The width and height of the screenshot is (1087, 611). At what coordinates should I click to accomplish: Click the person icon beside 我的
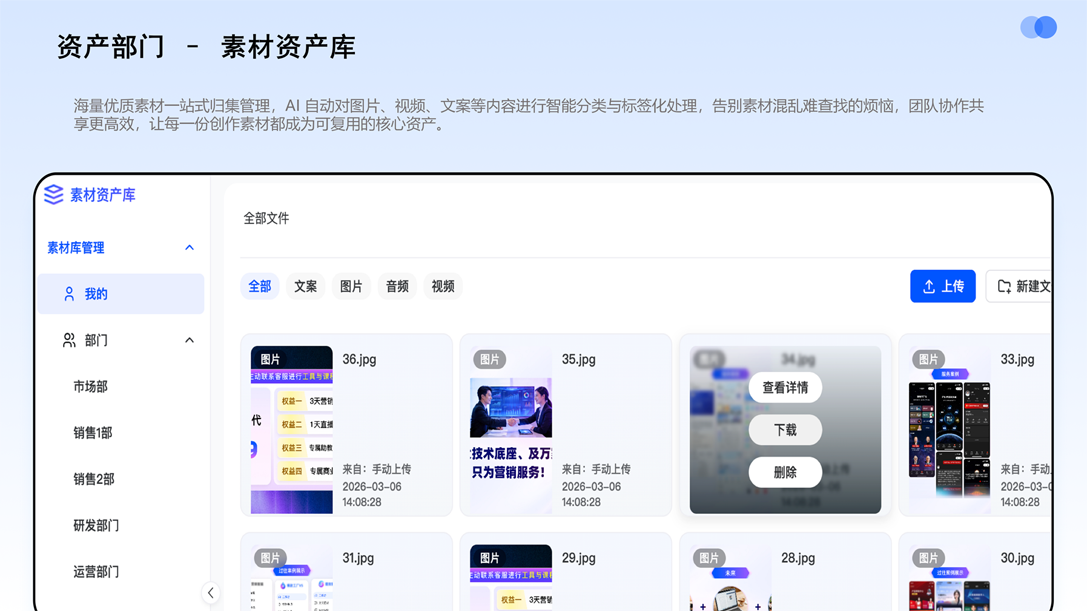pyautogui.click(x=69, y=294)
